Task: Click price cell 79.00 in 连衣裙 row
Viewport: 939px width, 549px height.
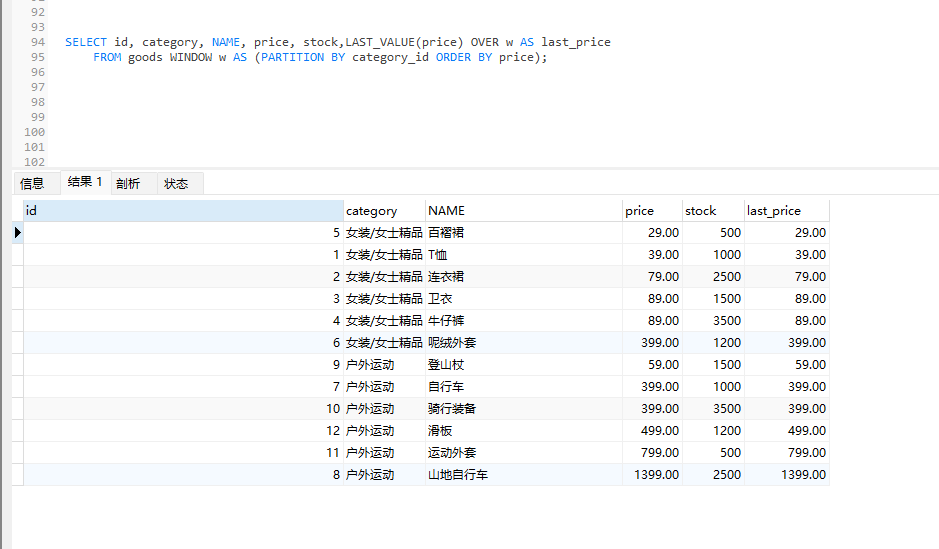Action: (652, 277)
